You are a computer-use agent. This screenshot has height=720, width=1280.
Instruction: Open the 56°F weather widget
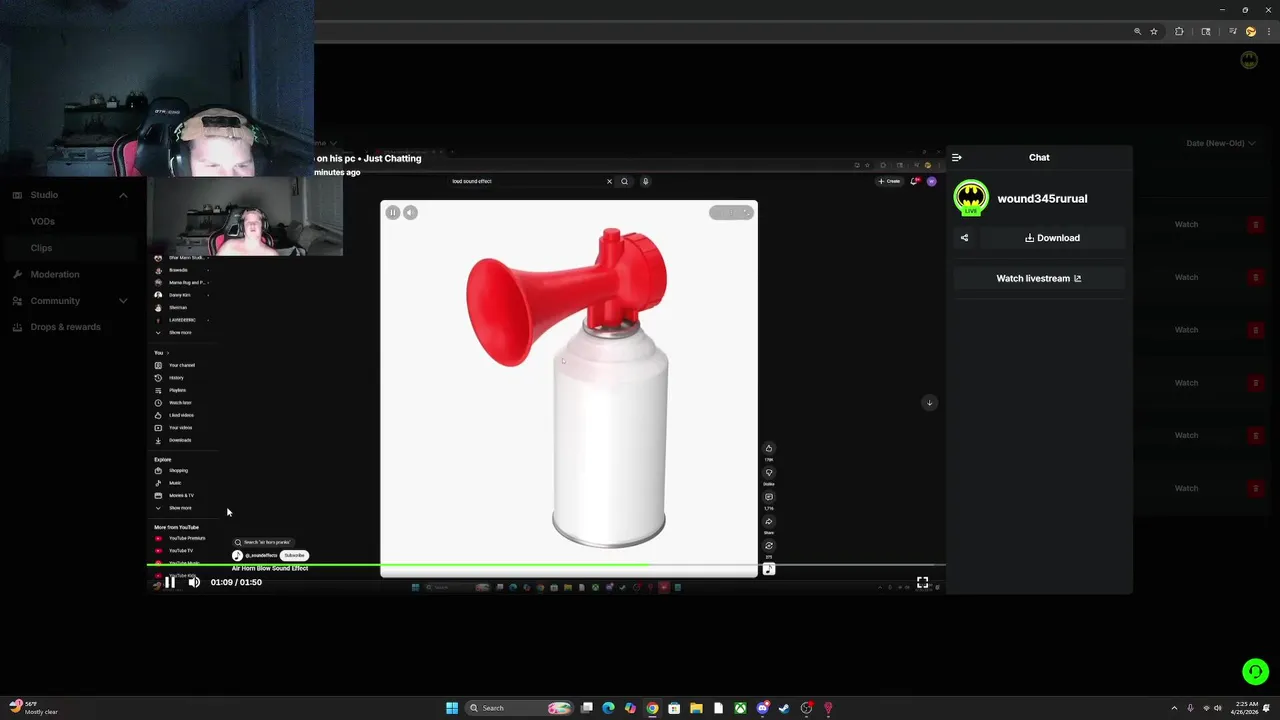[x=34, y=708]
